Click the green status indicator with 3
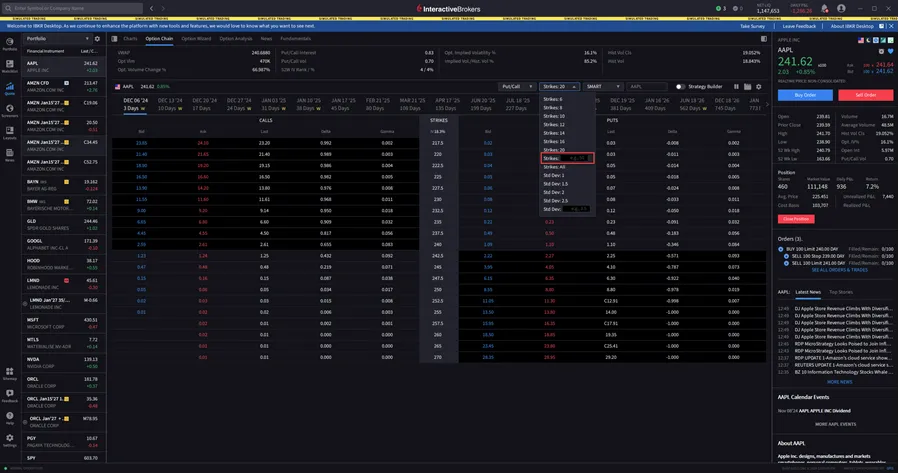The height and width of the screenshot is (473, 899). pyautogui.click(x=721, y=9)
